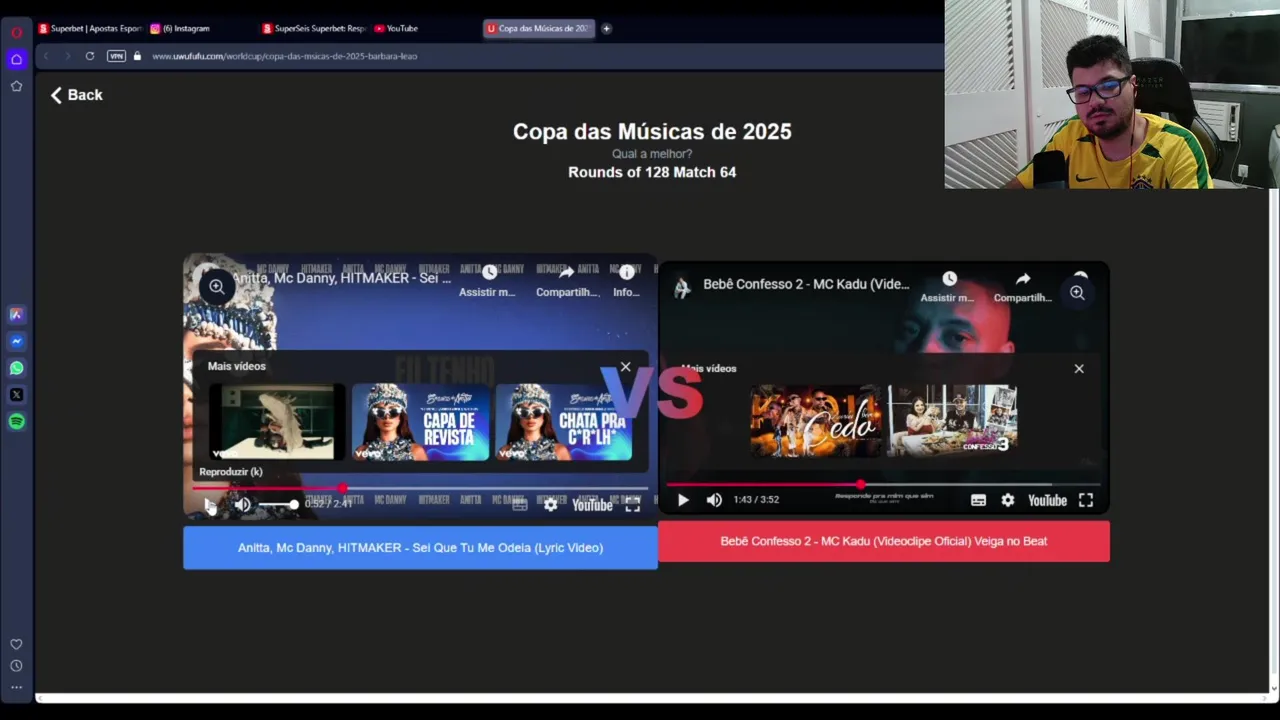Open settings gear on Anitta video
The image size is (1280, 720).
coord(551,505)
